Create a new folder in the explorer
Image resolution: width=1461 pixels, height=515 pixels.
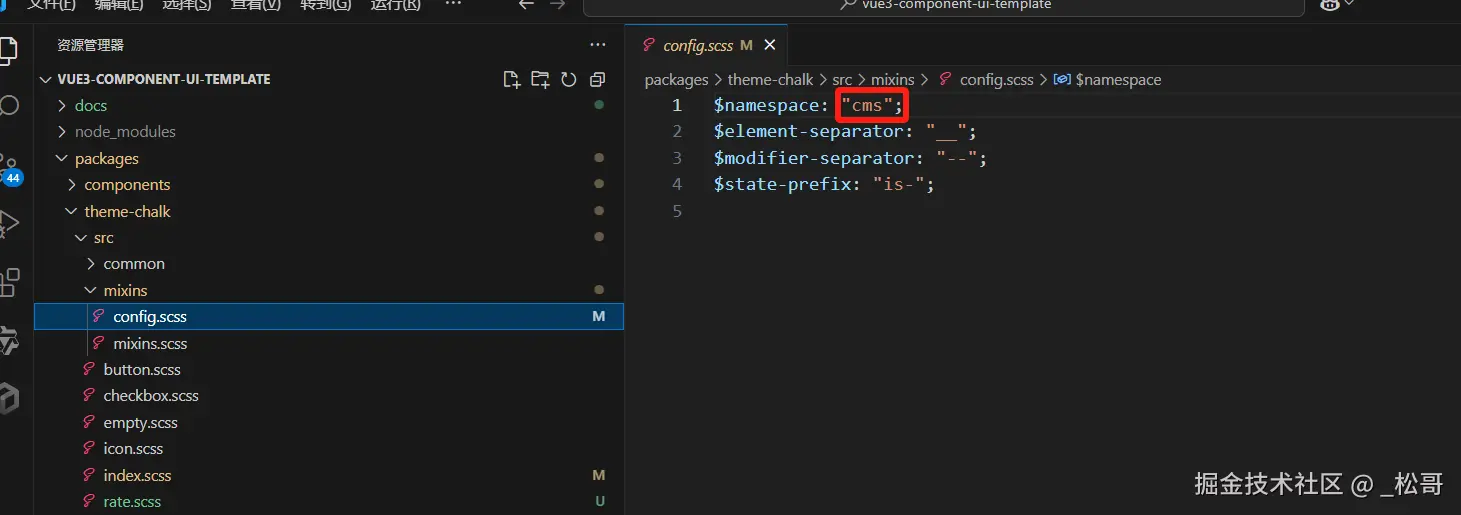pyautogui.click(x=540, y=79)
